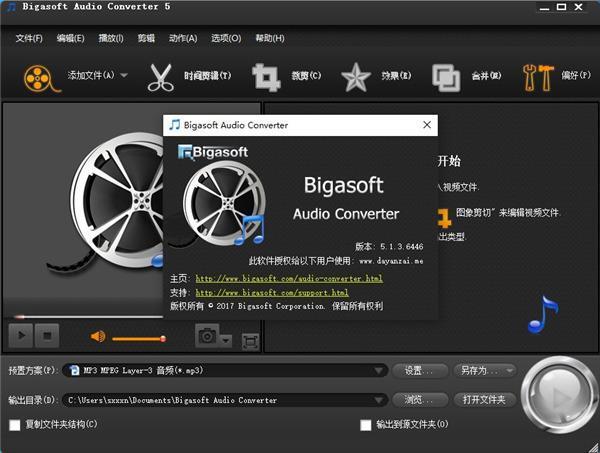Open the star Effects icon
Screen dimensions: 600x453
pos(356,78)
